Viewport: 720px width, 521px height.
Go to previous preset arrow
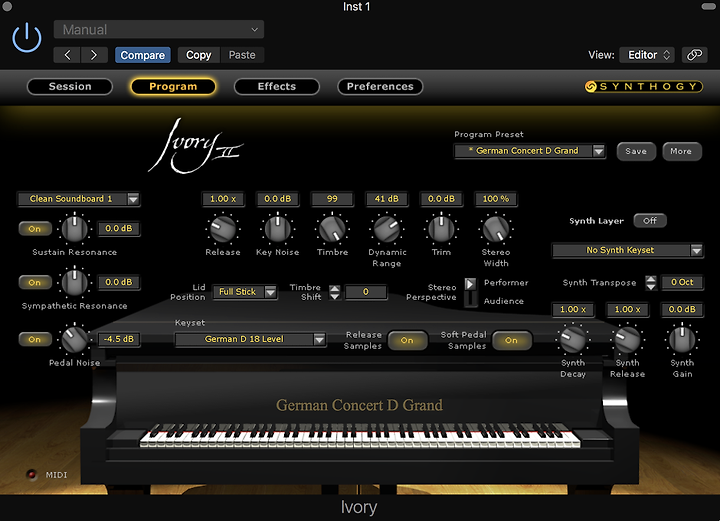click(67, 55)
